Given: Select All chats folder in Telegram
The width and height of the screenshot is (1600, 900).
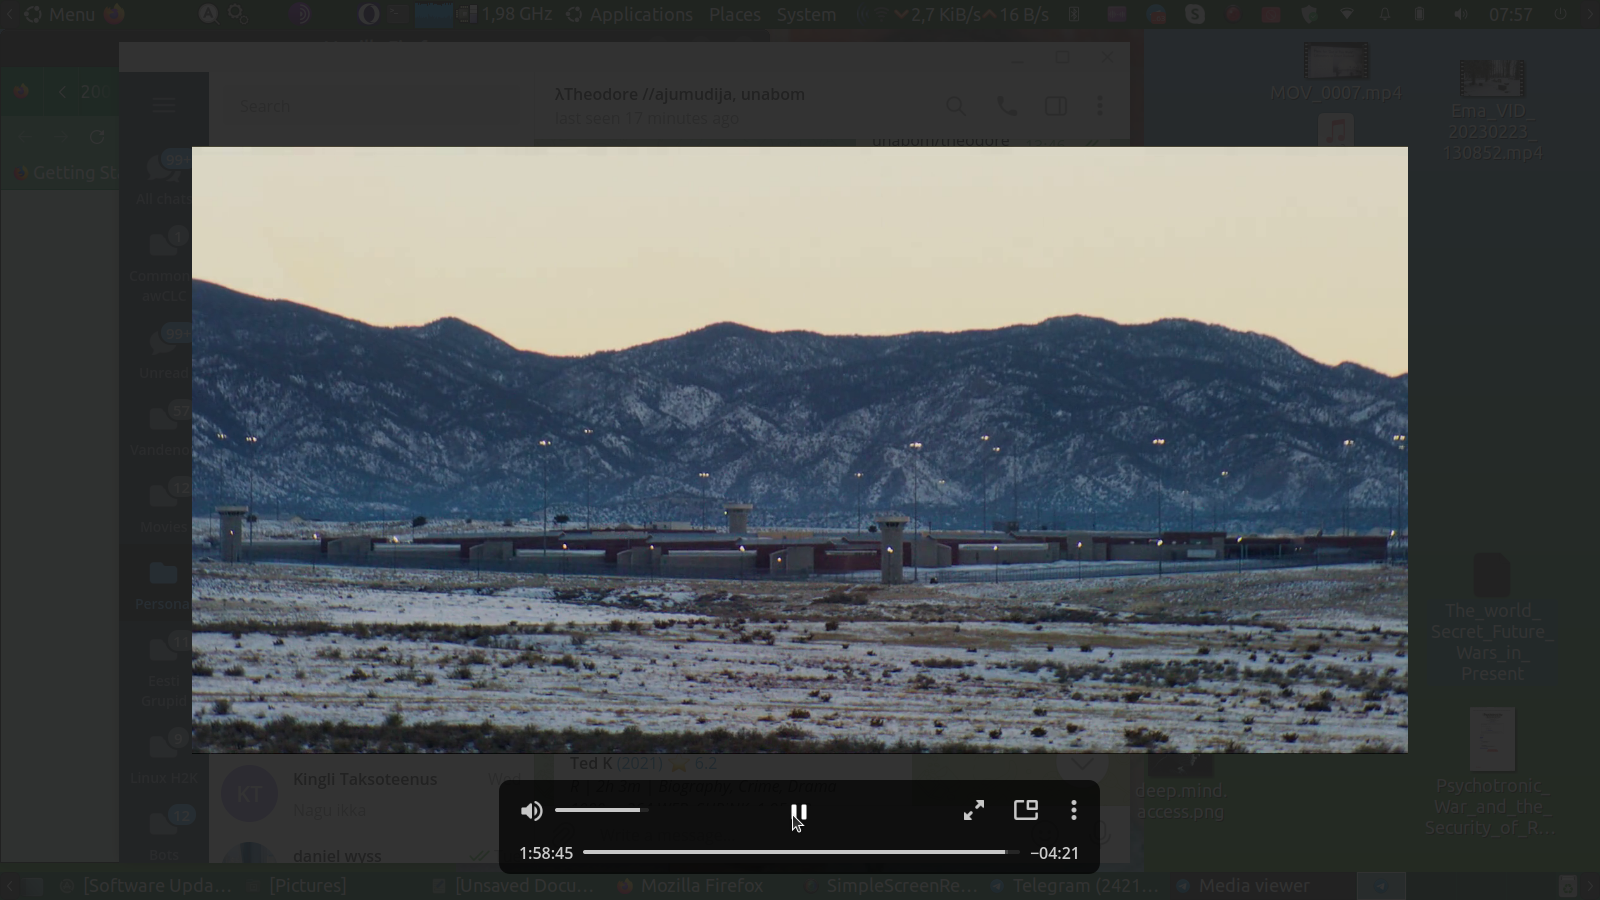Looking at the screenshot, I should 164,178.
